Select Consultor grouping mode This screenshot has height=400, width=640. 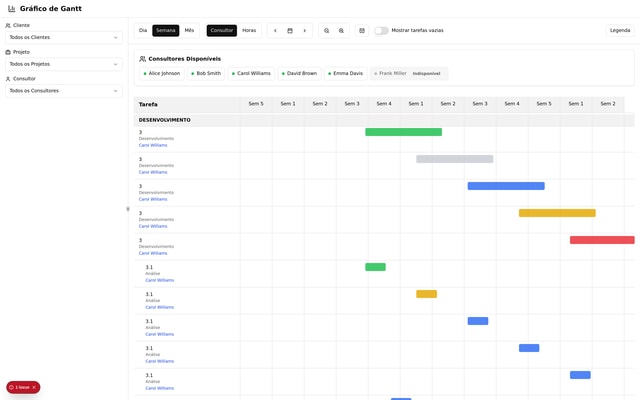pyautogui.click(x=222, y=31)
